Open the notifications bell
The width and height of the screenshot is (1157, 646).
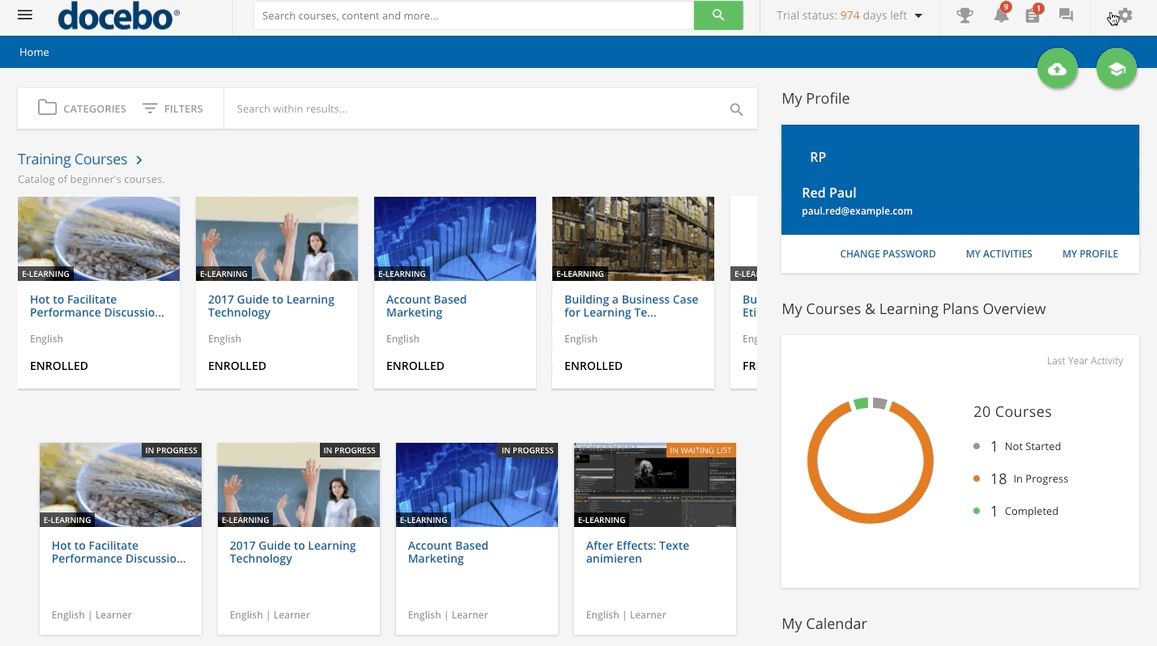[1001, 15]
